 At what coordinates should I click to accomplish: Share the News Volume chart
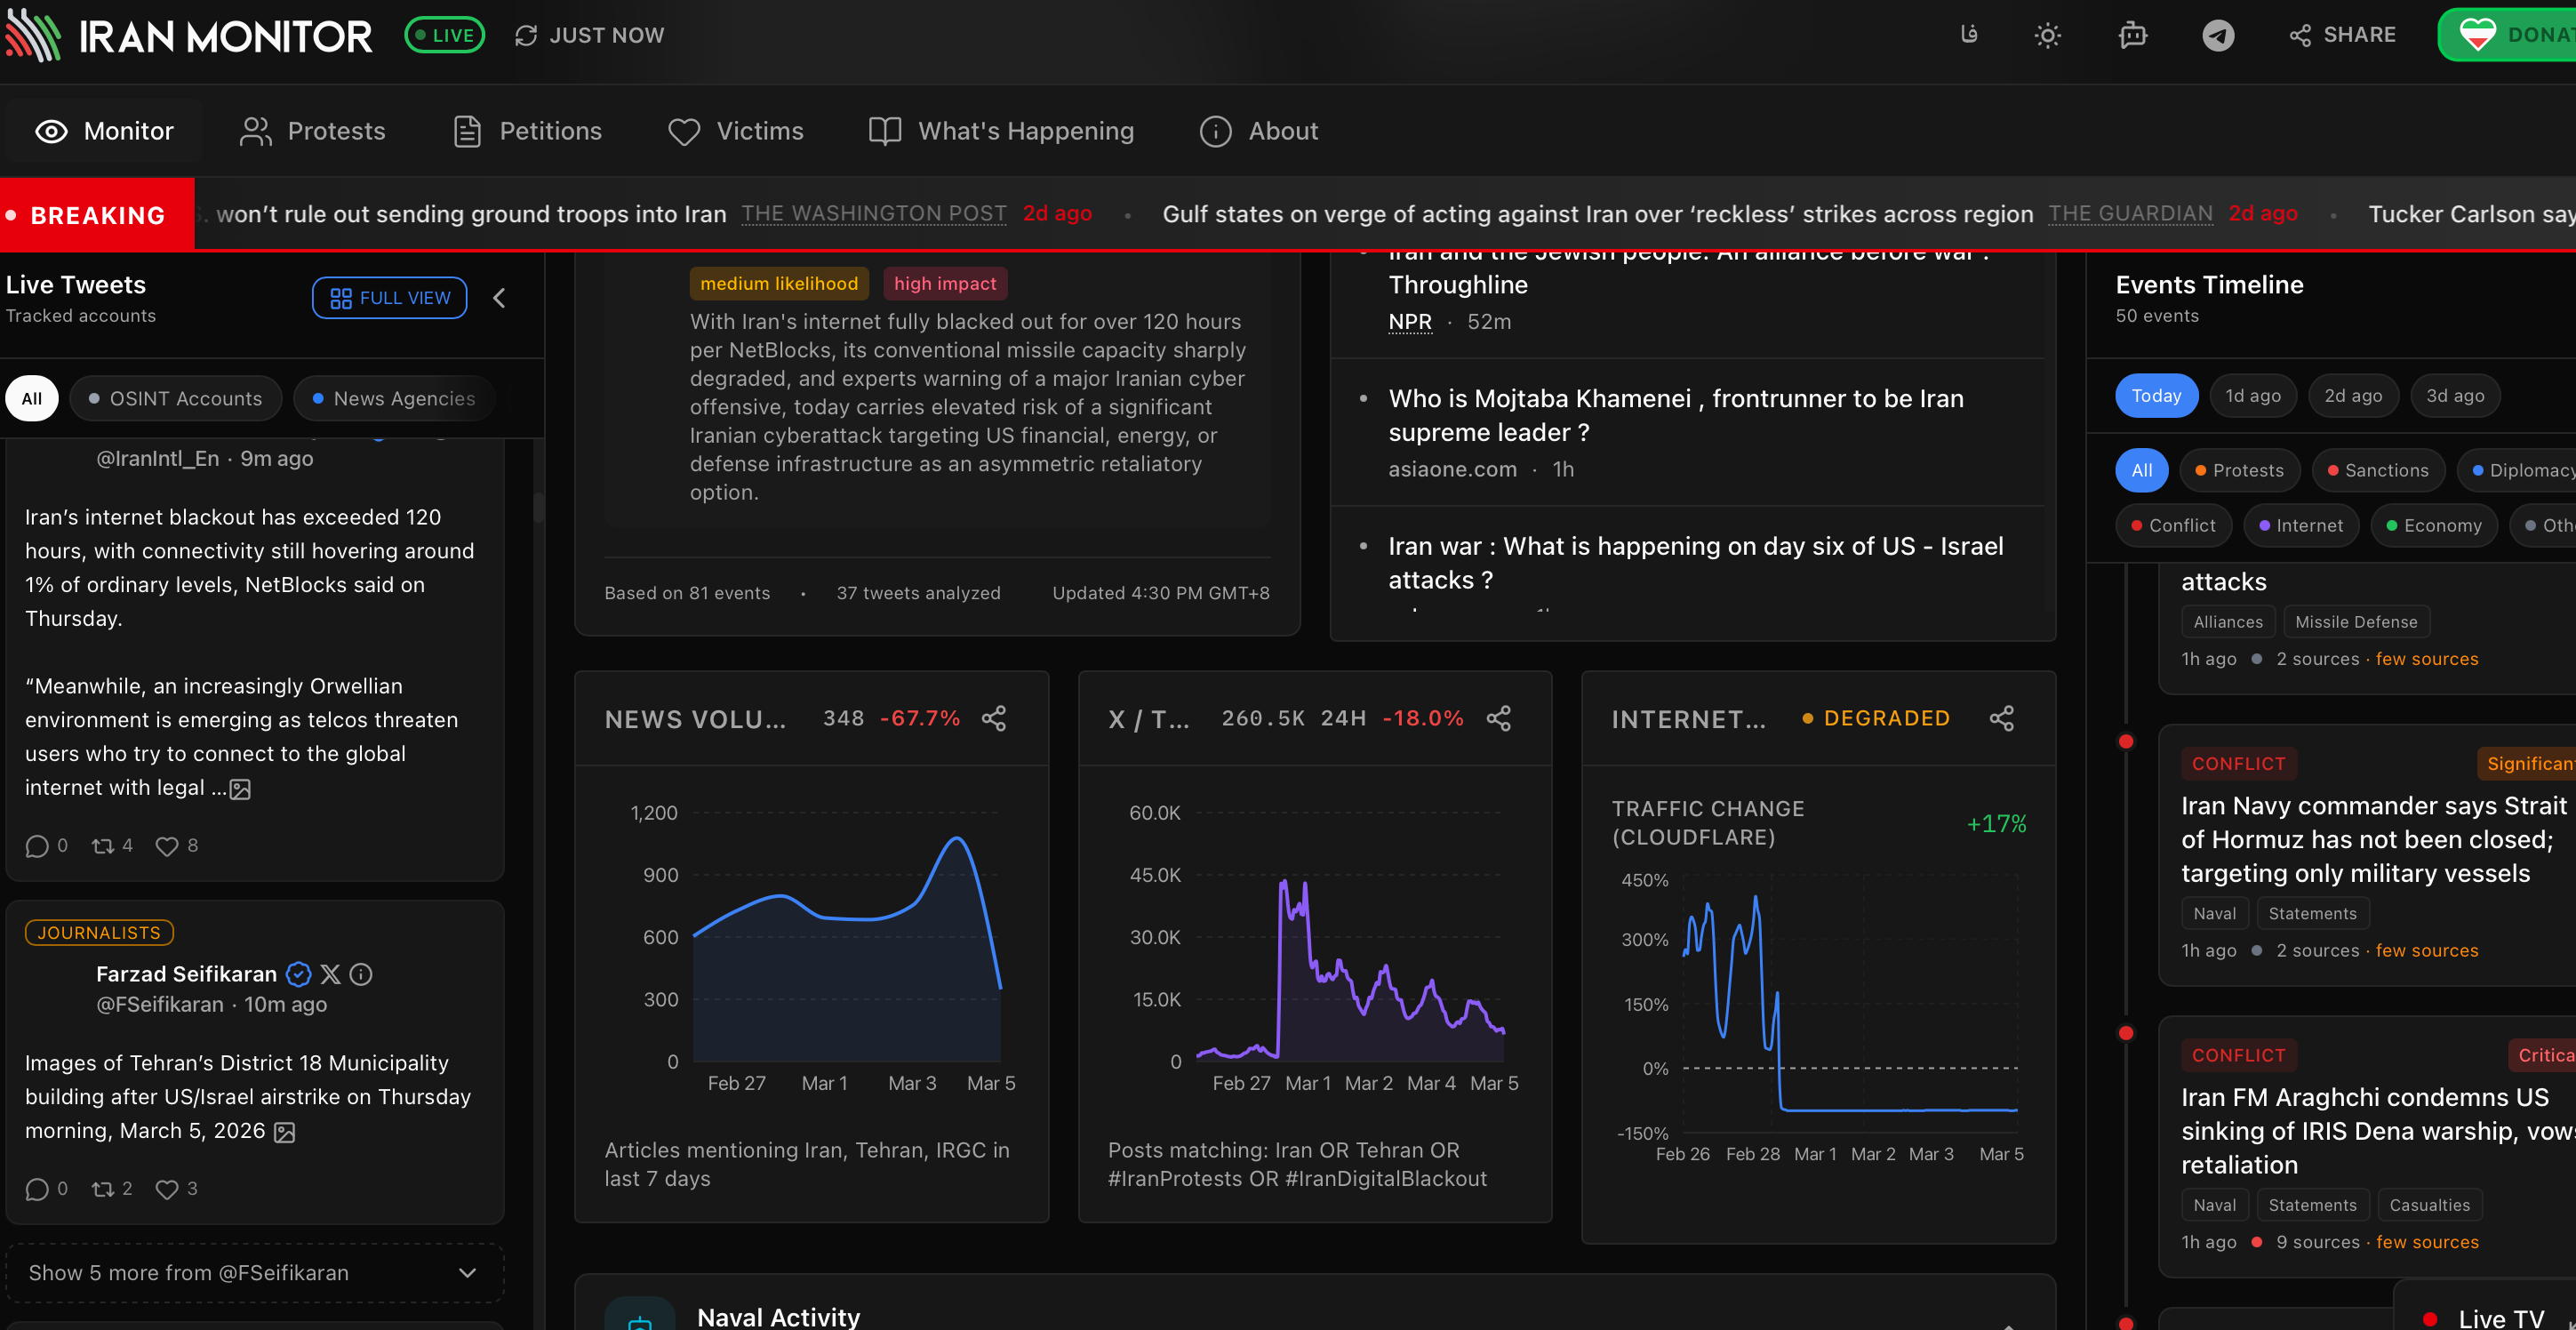(994, 718)
